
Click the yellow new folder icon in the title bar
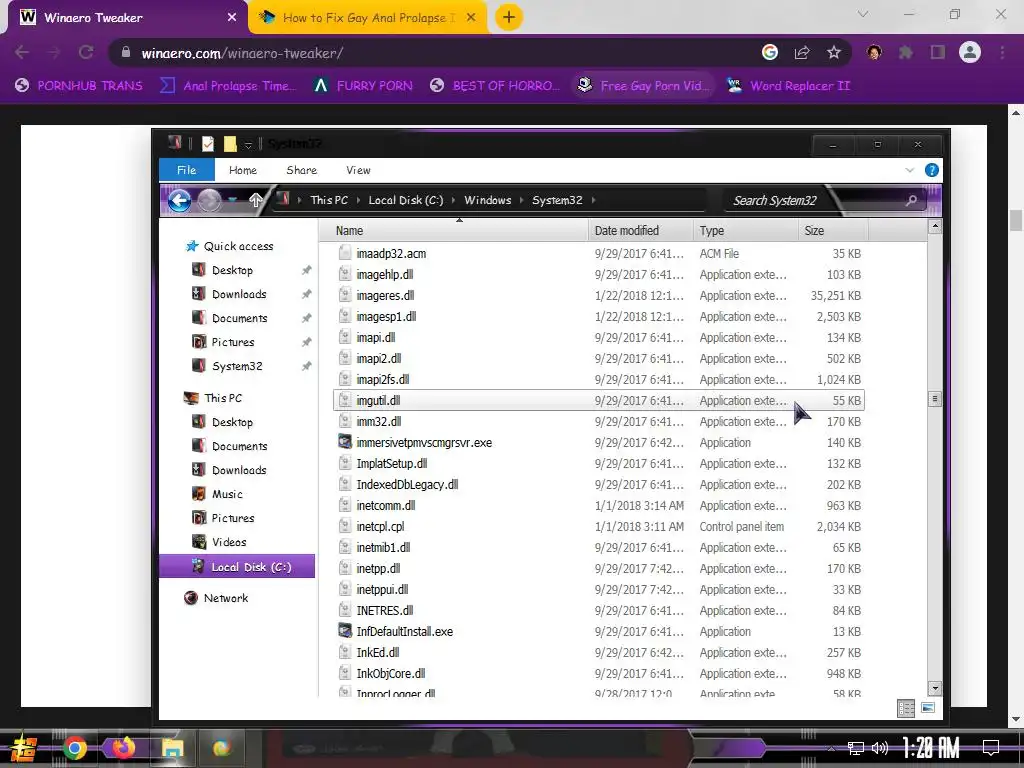(230, 144)
